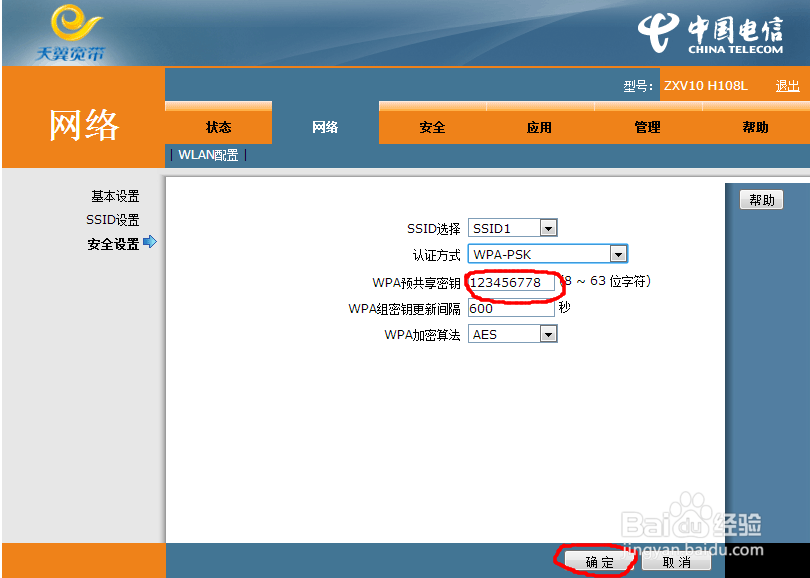Switch to the 安全 tab

point(432,127)
